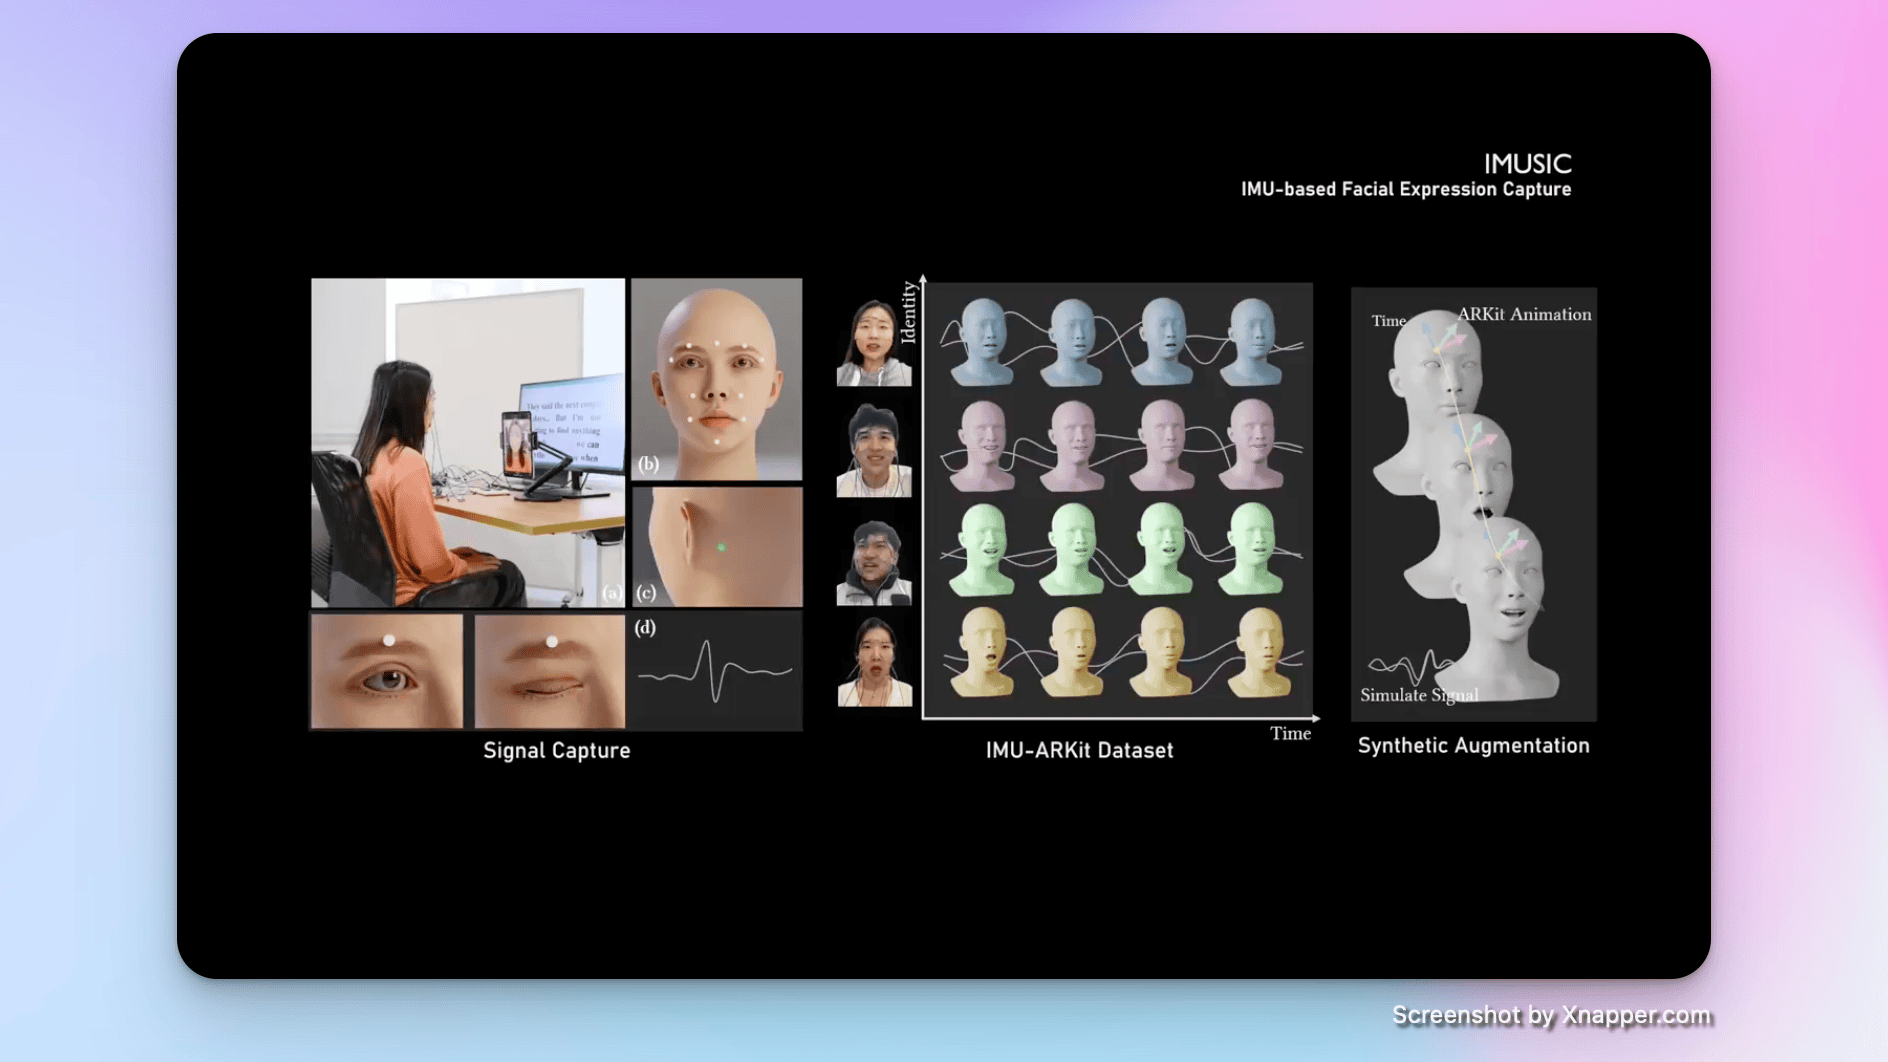Viewport: 1888px width, 1062px height.
Task: Select the photo of woman seated at desk
Action: coord(467,442)
